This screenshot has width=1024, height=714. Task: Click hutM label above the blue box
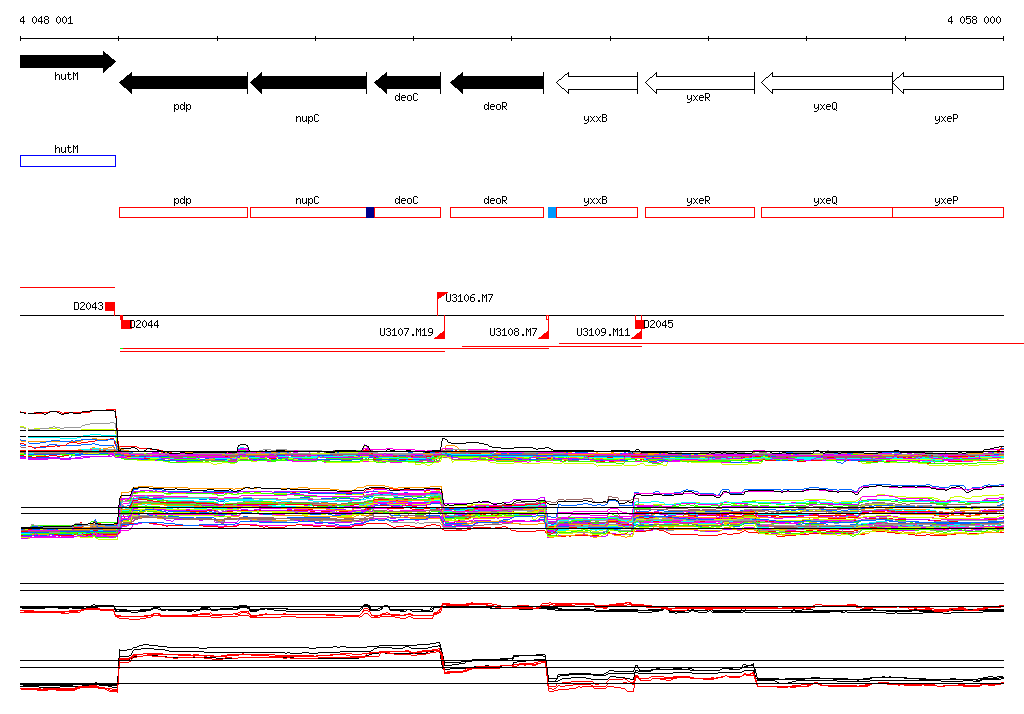click(67, 150)
